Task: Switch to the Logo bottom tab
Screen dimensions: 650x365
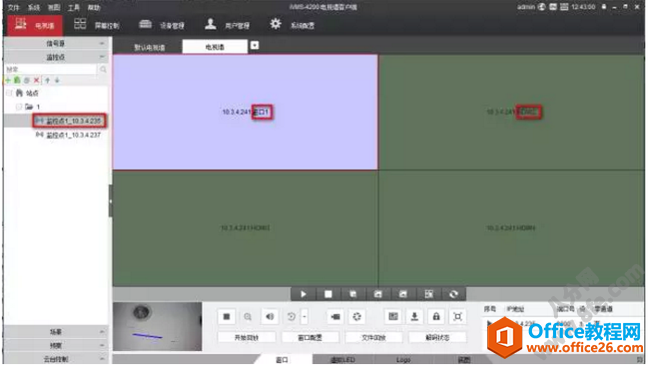Action: [403, 360]
